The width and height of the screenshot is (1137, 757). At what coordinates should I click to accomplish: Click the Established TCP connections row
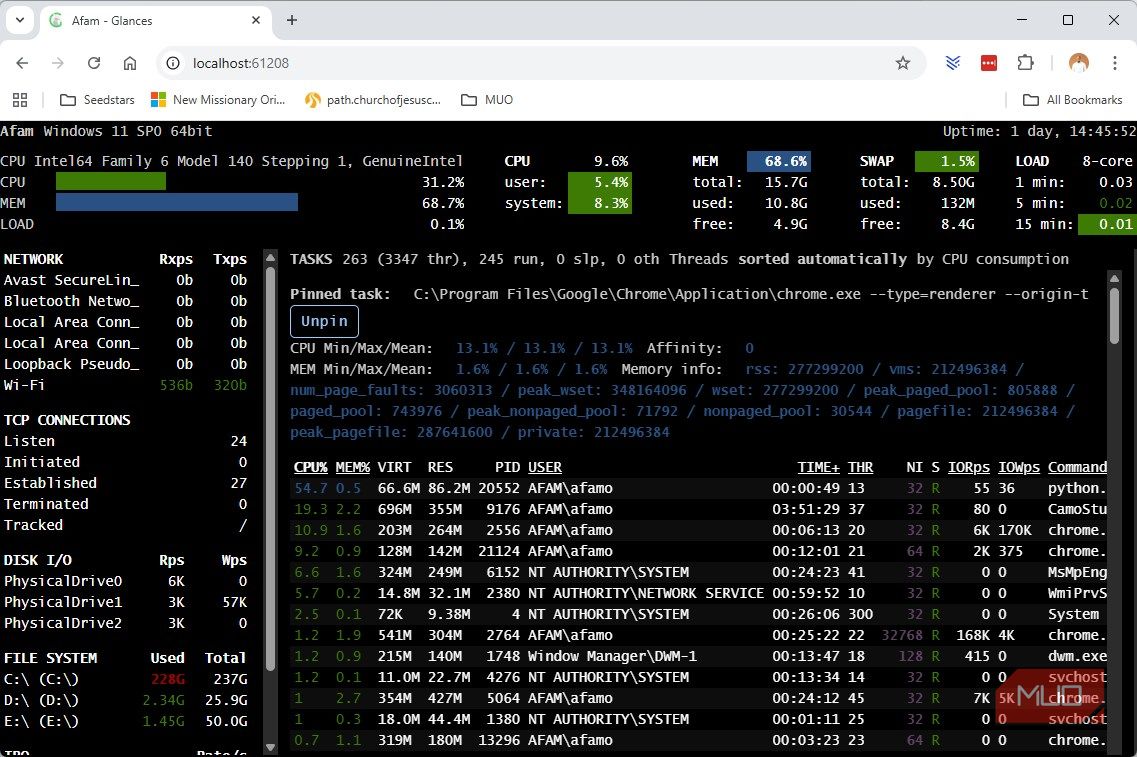coord(125,484)
